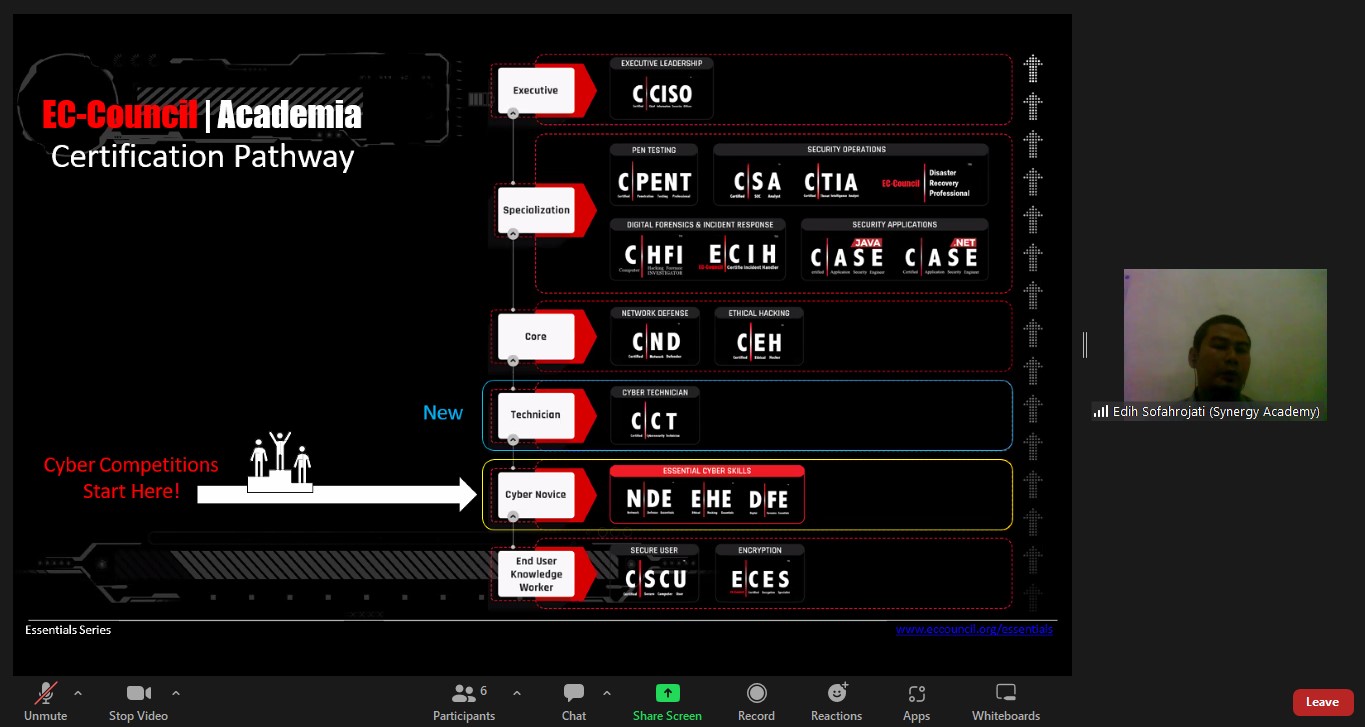Click the chevron below the Technician box
The width and height of the screenshot is (1365, 727).
coord(513,438)
